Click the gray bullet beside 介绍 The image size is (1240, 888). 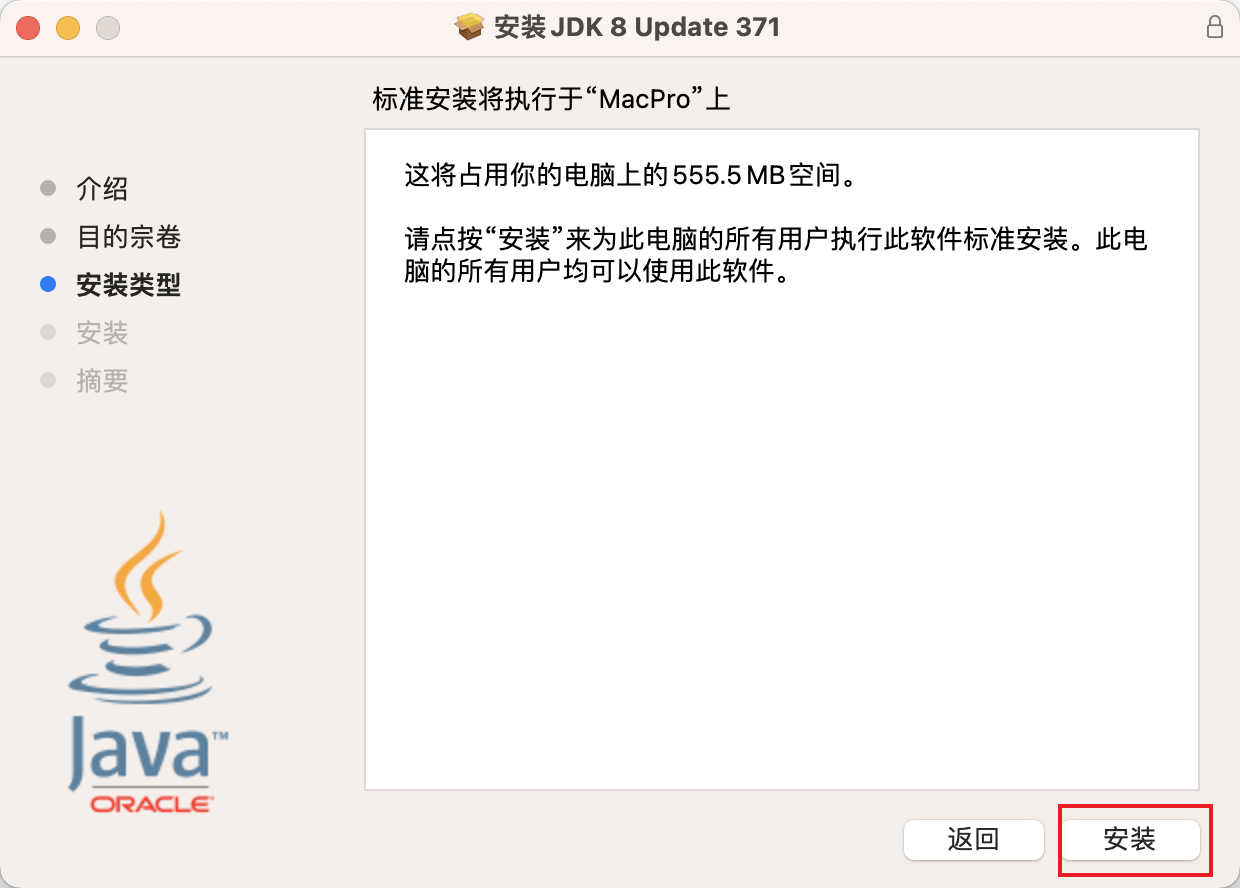48,189
